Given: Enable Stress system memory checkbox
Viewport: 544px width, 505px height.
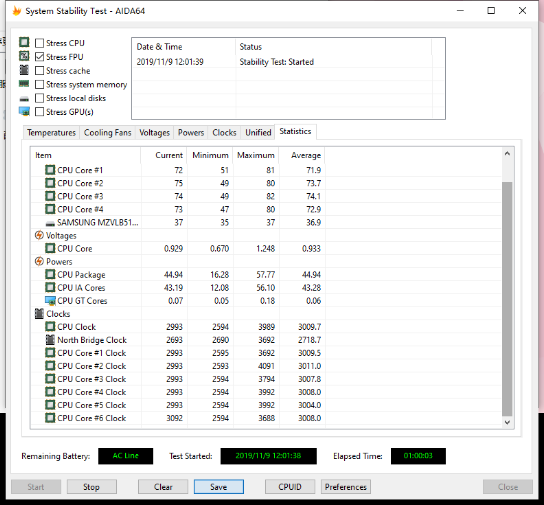Looking at the screenshot, I should [x=40, y=85].
